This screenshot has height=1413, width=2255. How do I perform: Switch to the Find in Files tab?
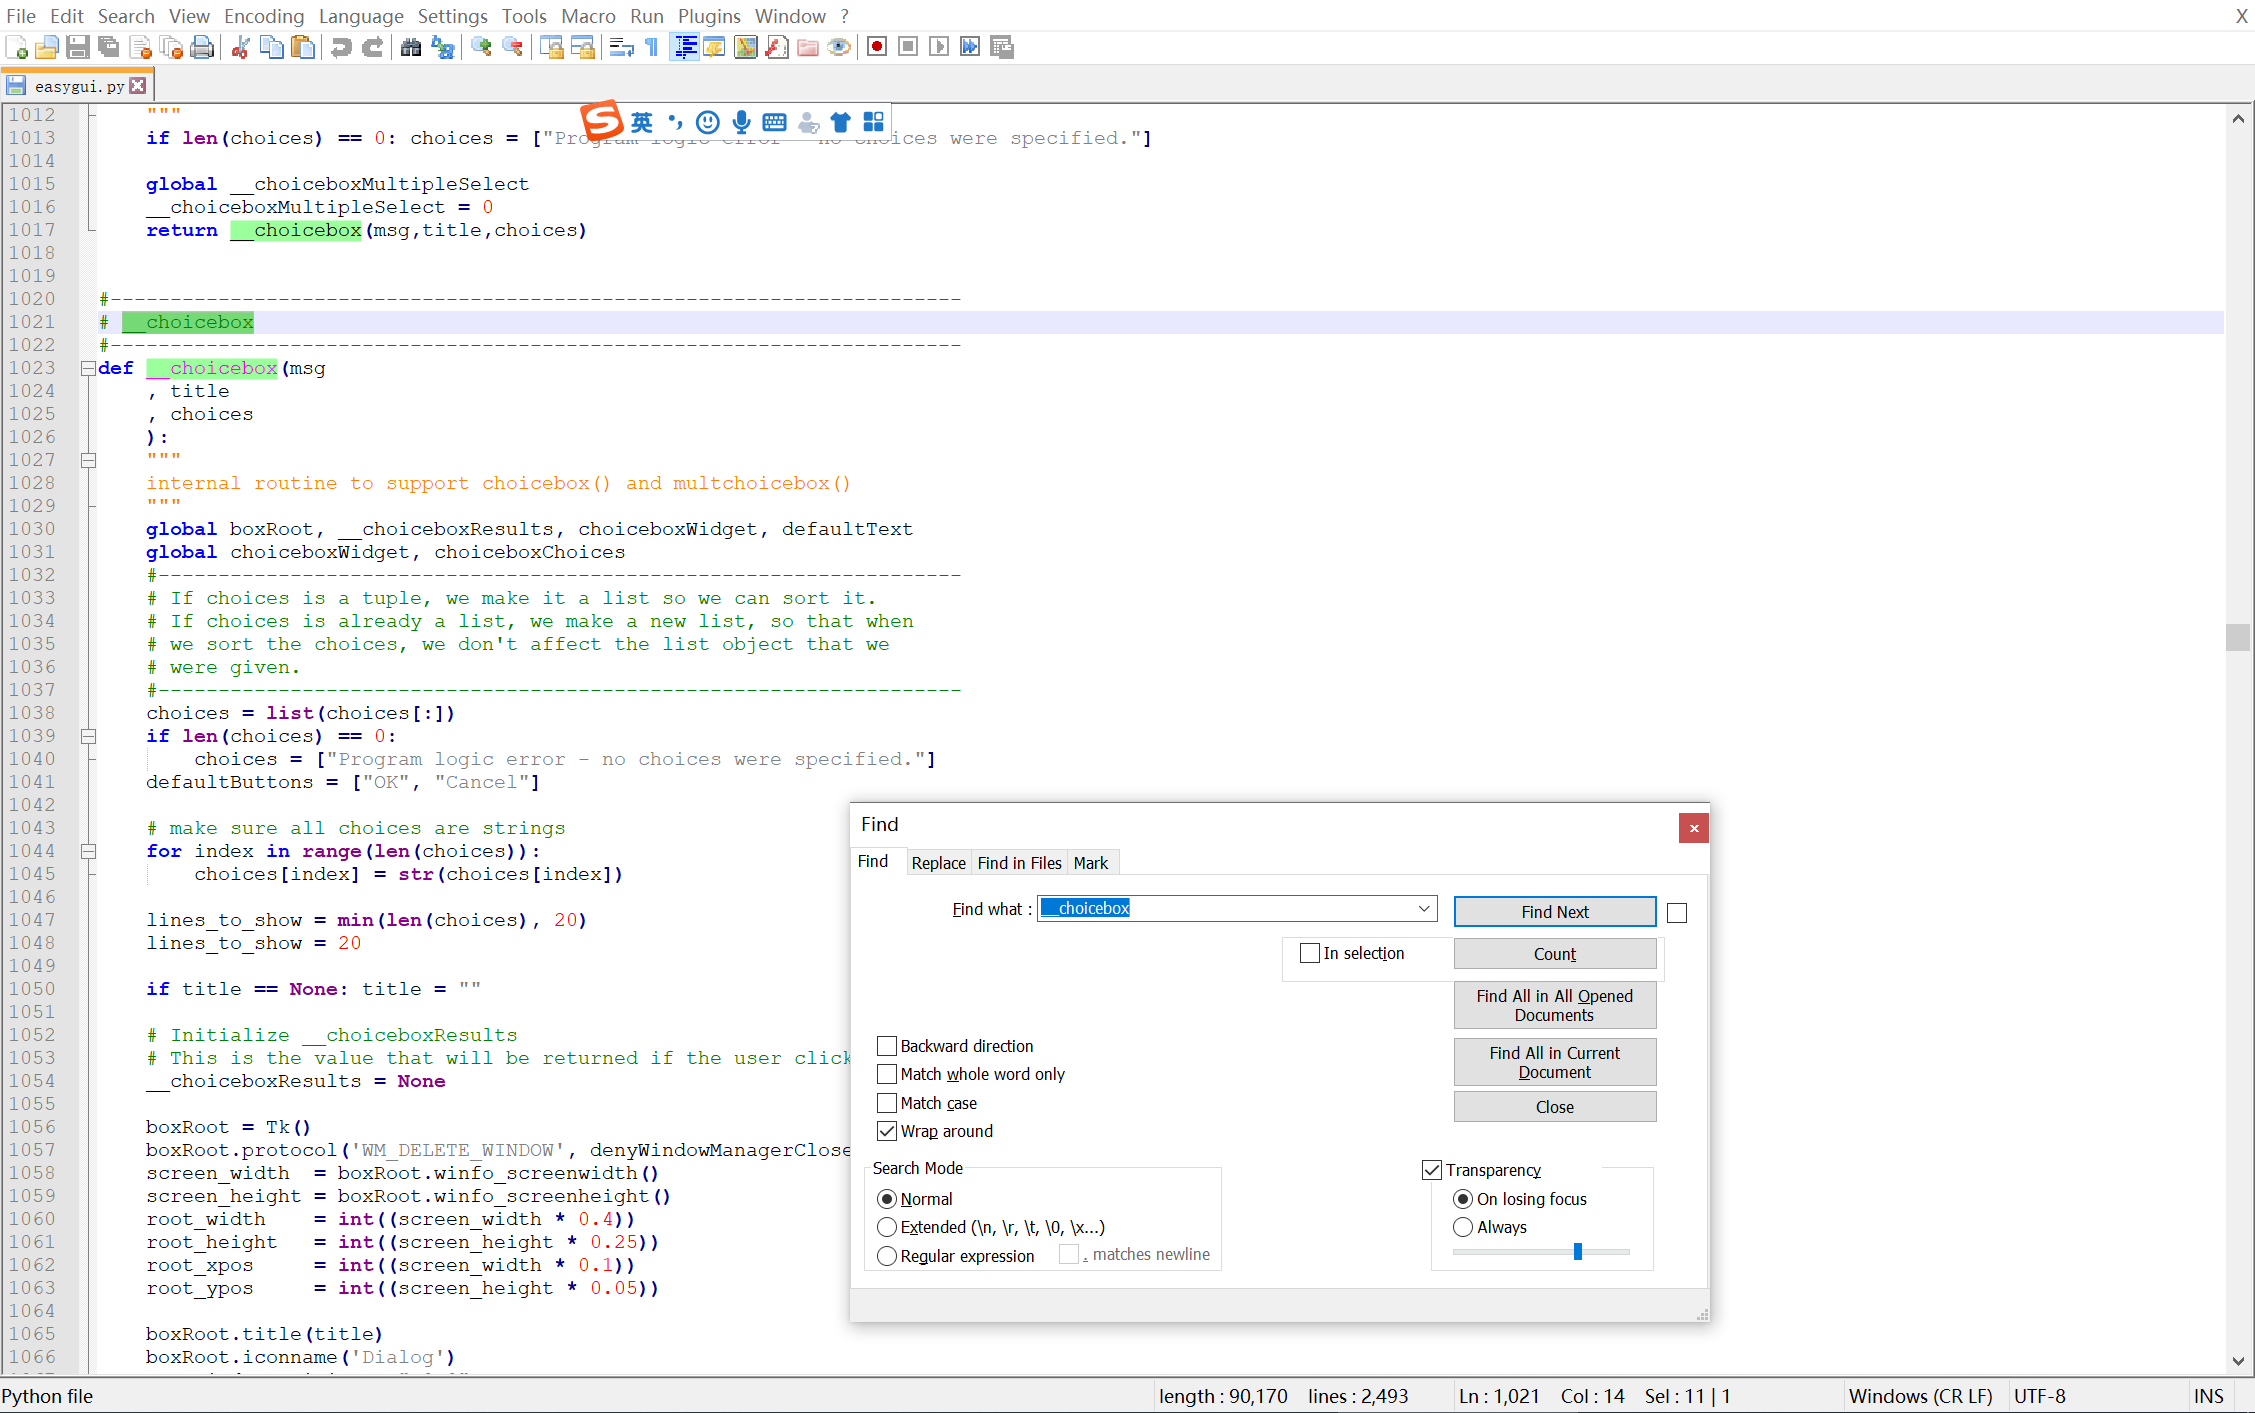1019,863
